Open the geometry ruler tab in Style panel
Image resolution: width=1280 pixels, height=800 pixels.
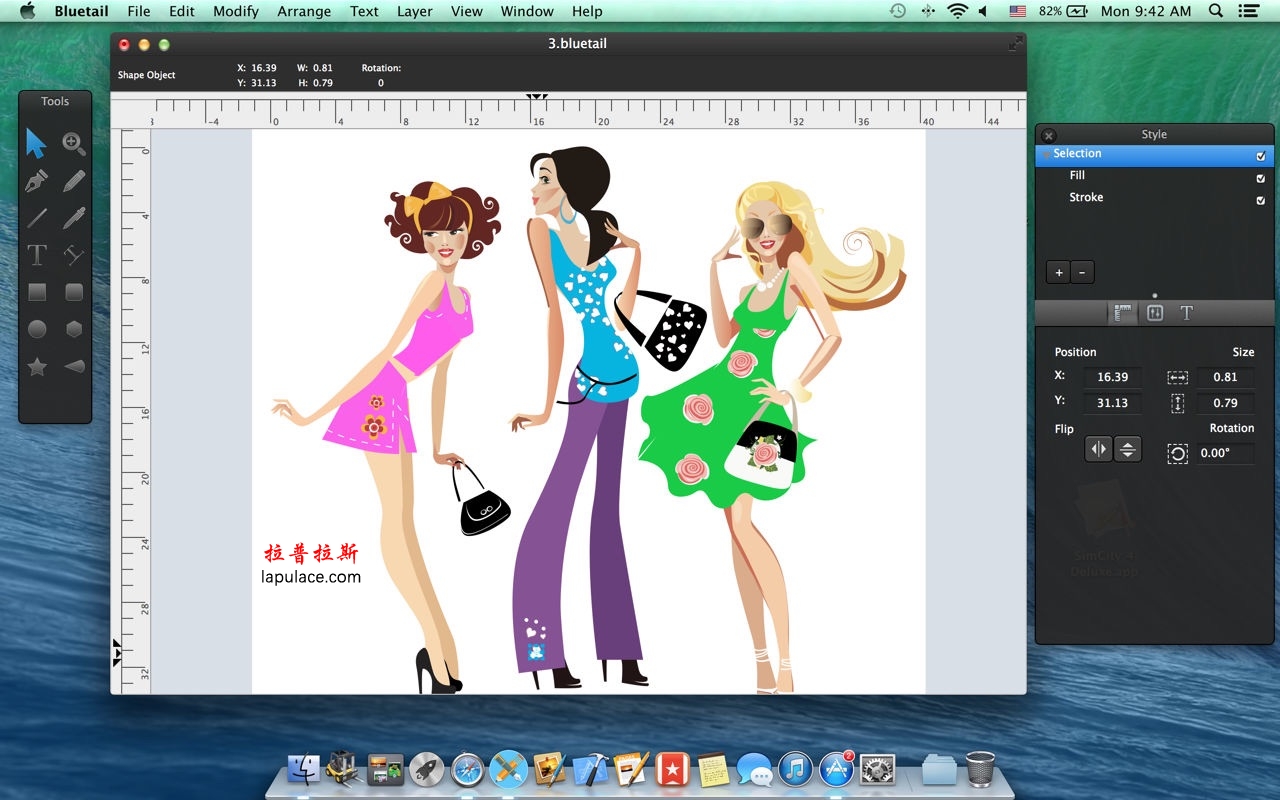tap(1123, 313)
